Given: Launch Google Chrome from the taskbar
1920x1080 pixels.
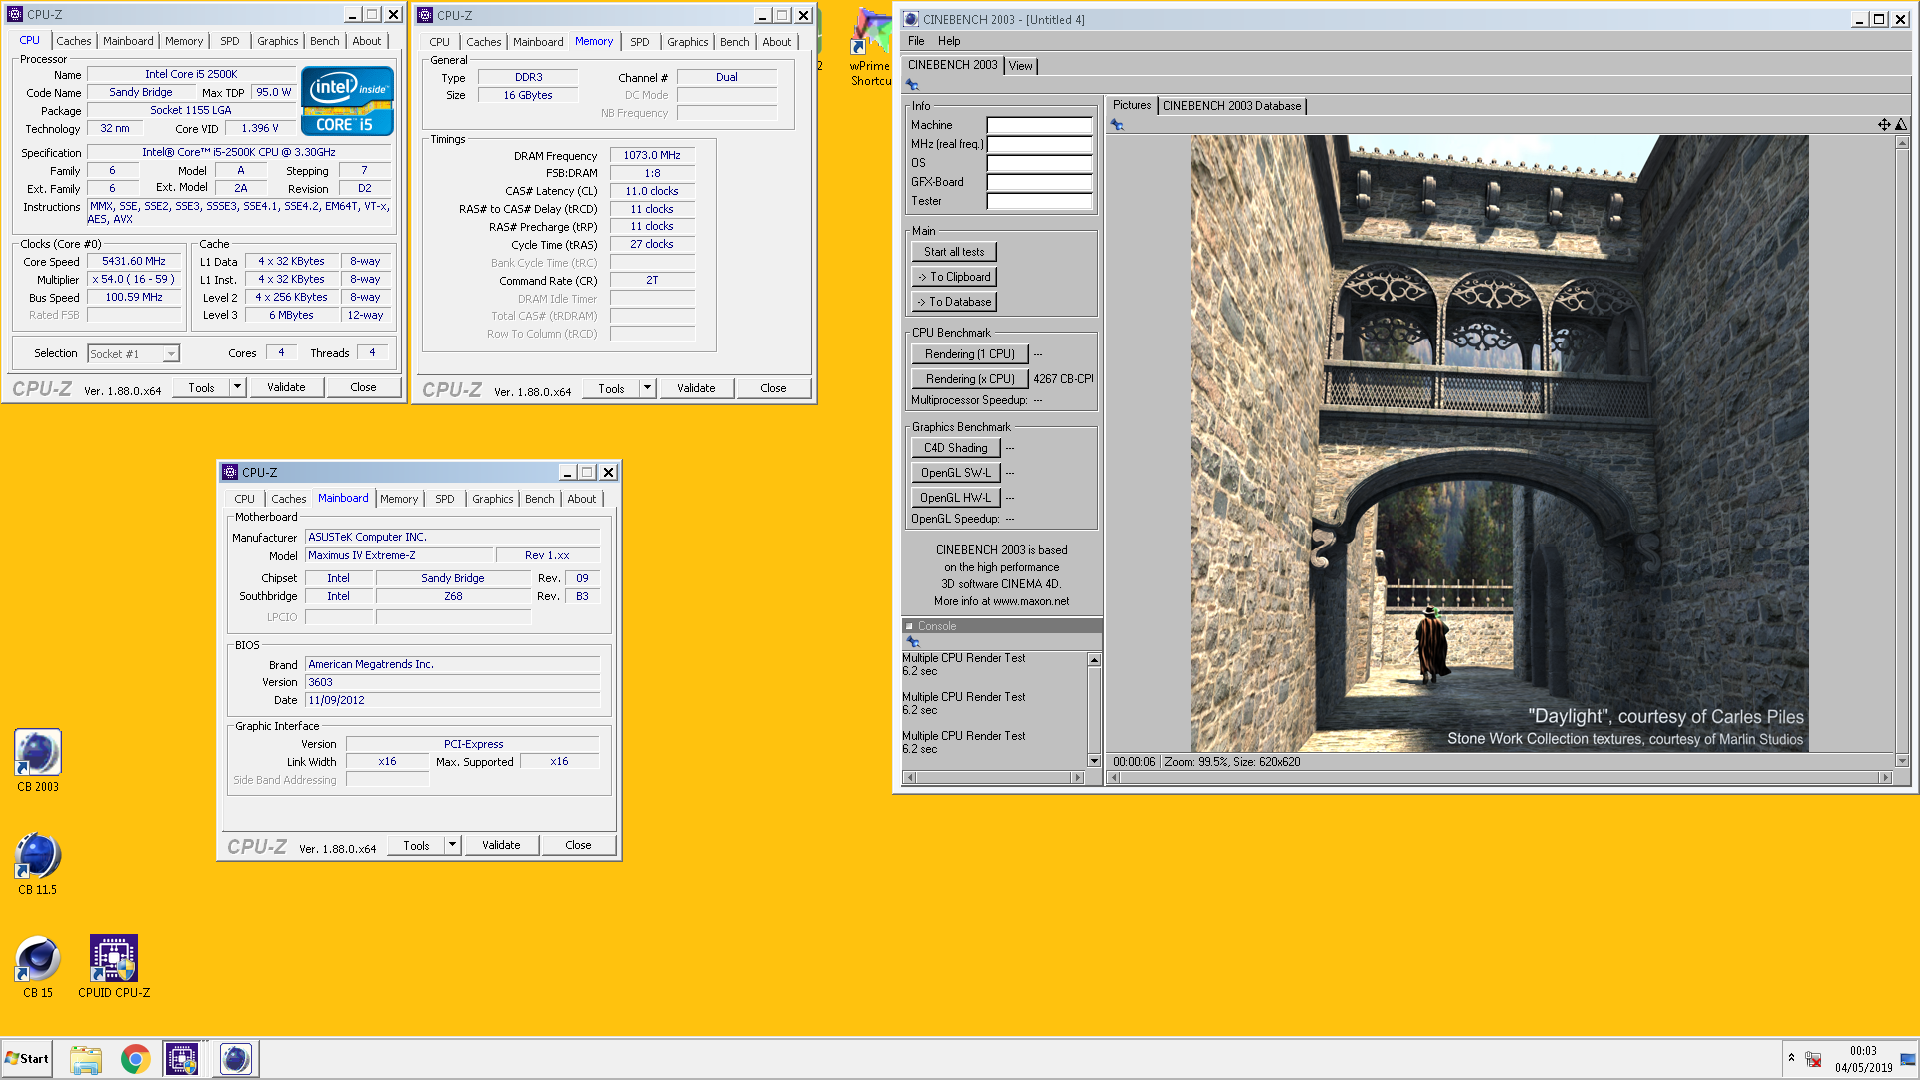Looking at the screenshot, I should pyautogui.click(x=135, y=1059).
